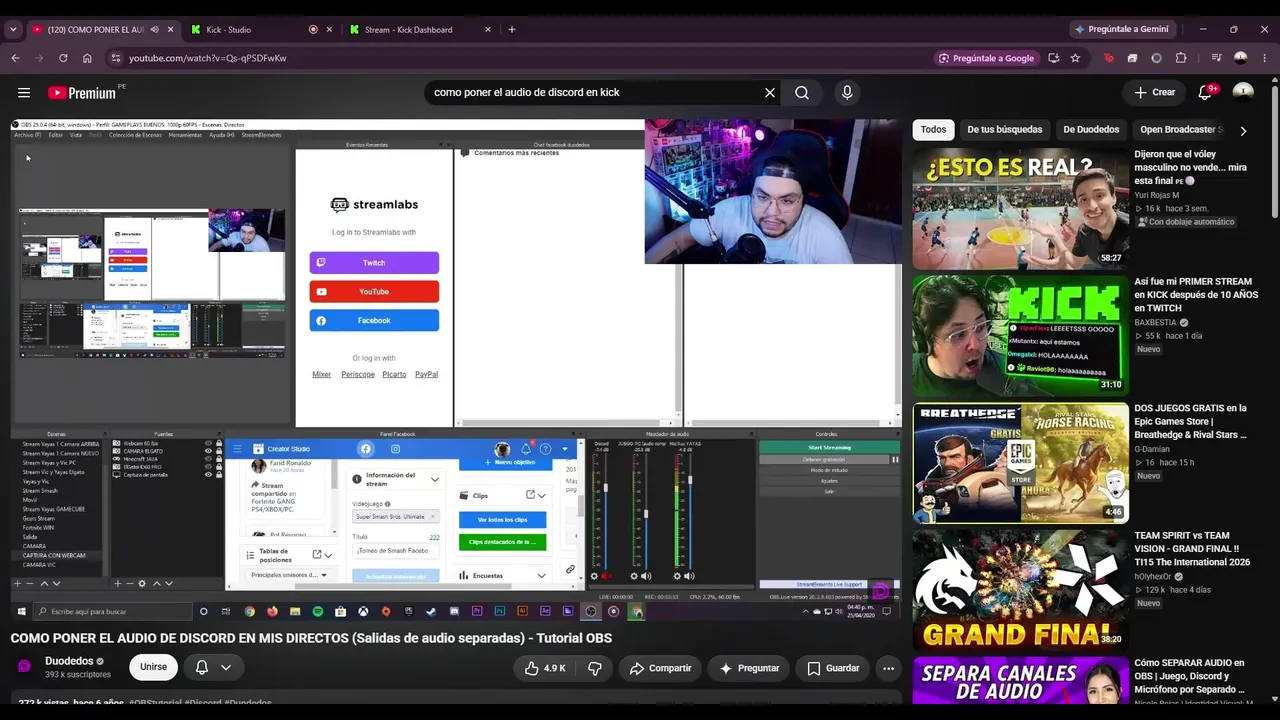Show more filter chips with arrow
Image resolution: width=1280 pixels, height=720 pixels.
(1243, 131)
